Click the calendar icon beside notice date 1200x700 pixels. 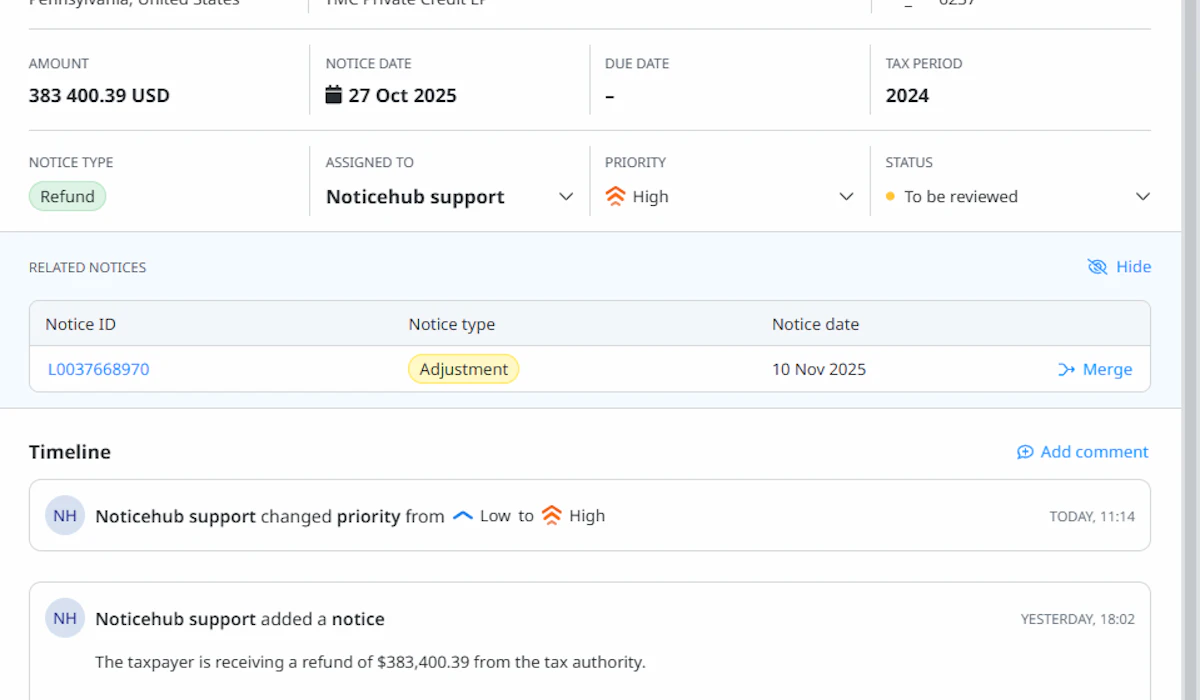tap(334, 95)
